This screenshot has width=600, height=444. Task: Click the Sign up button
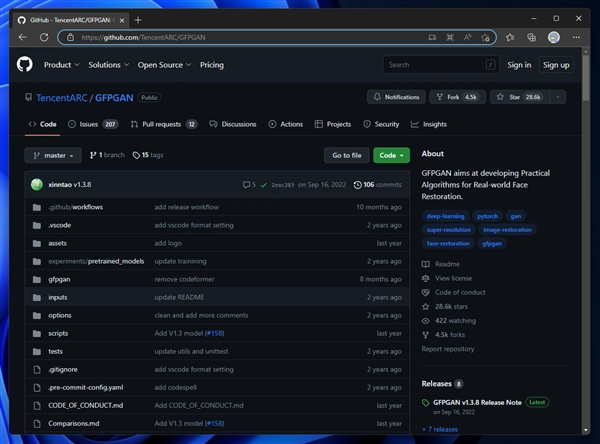click(556, 65)
